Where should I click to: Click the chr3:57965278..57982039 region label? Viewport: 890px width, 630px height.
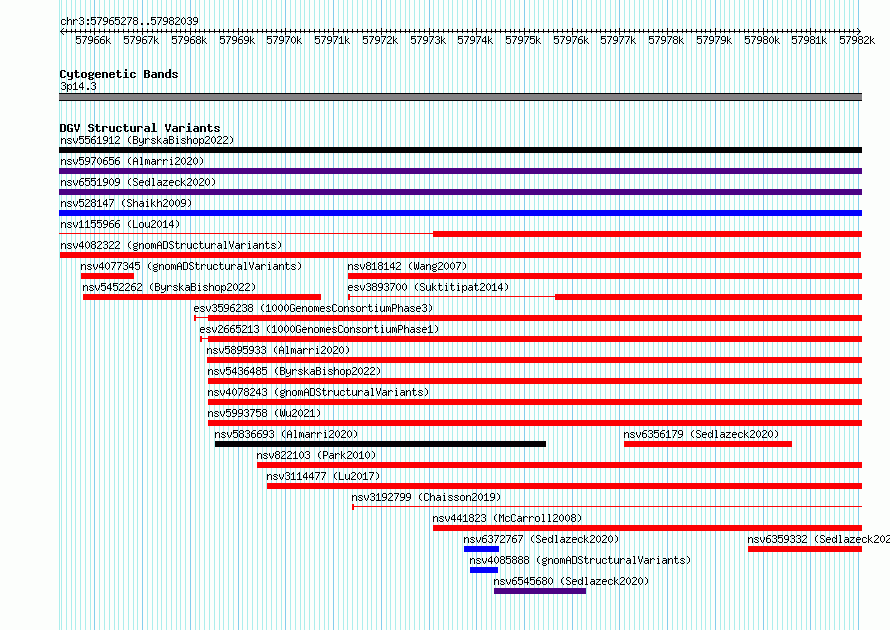[129, 21]
